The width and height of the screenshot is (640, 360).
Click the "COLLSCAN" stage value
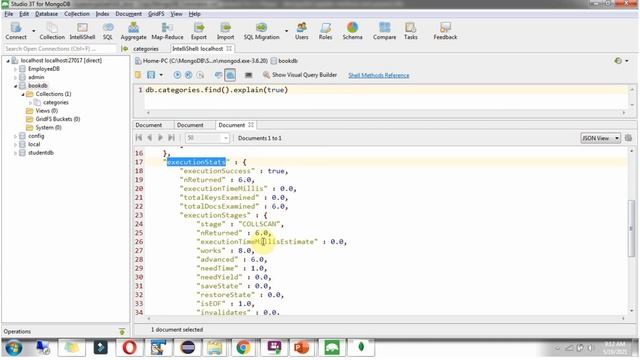tap(260, 224)
